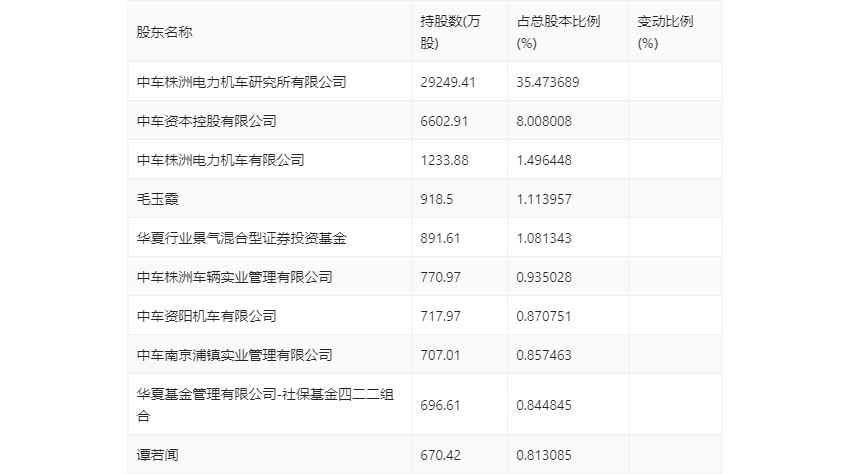Image resolution: width=850 pixels, height=474 pixels.
Task: Click the holding value 770.97
Action: pos(440,277)
